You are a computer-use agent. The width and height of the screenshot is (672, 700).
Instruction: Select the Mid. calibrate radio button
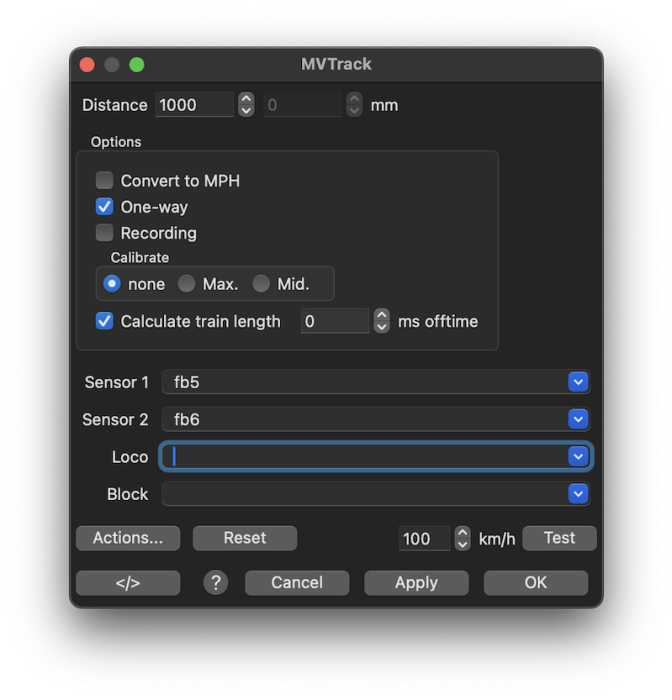point(261,284)
